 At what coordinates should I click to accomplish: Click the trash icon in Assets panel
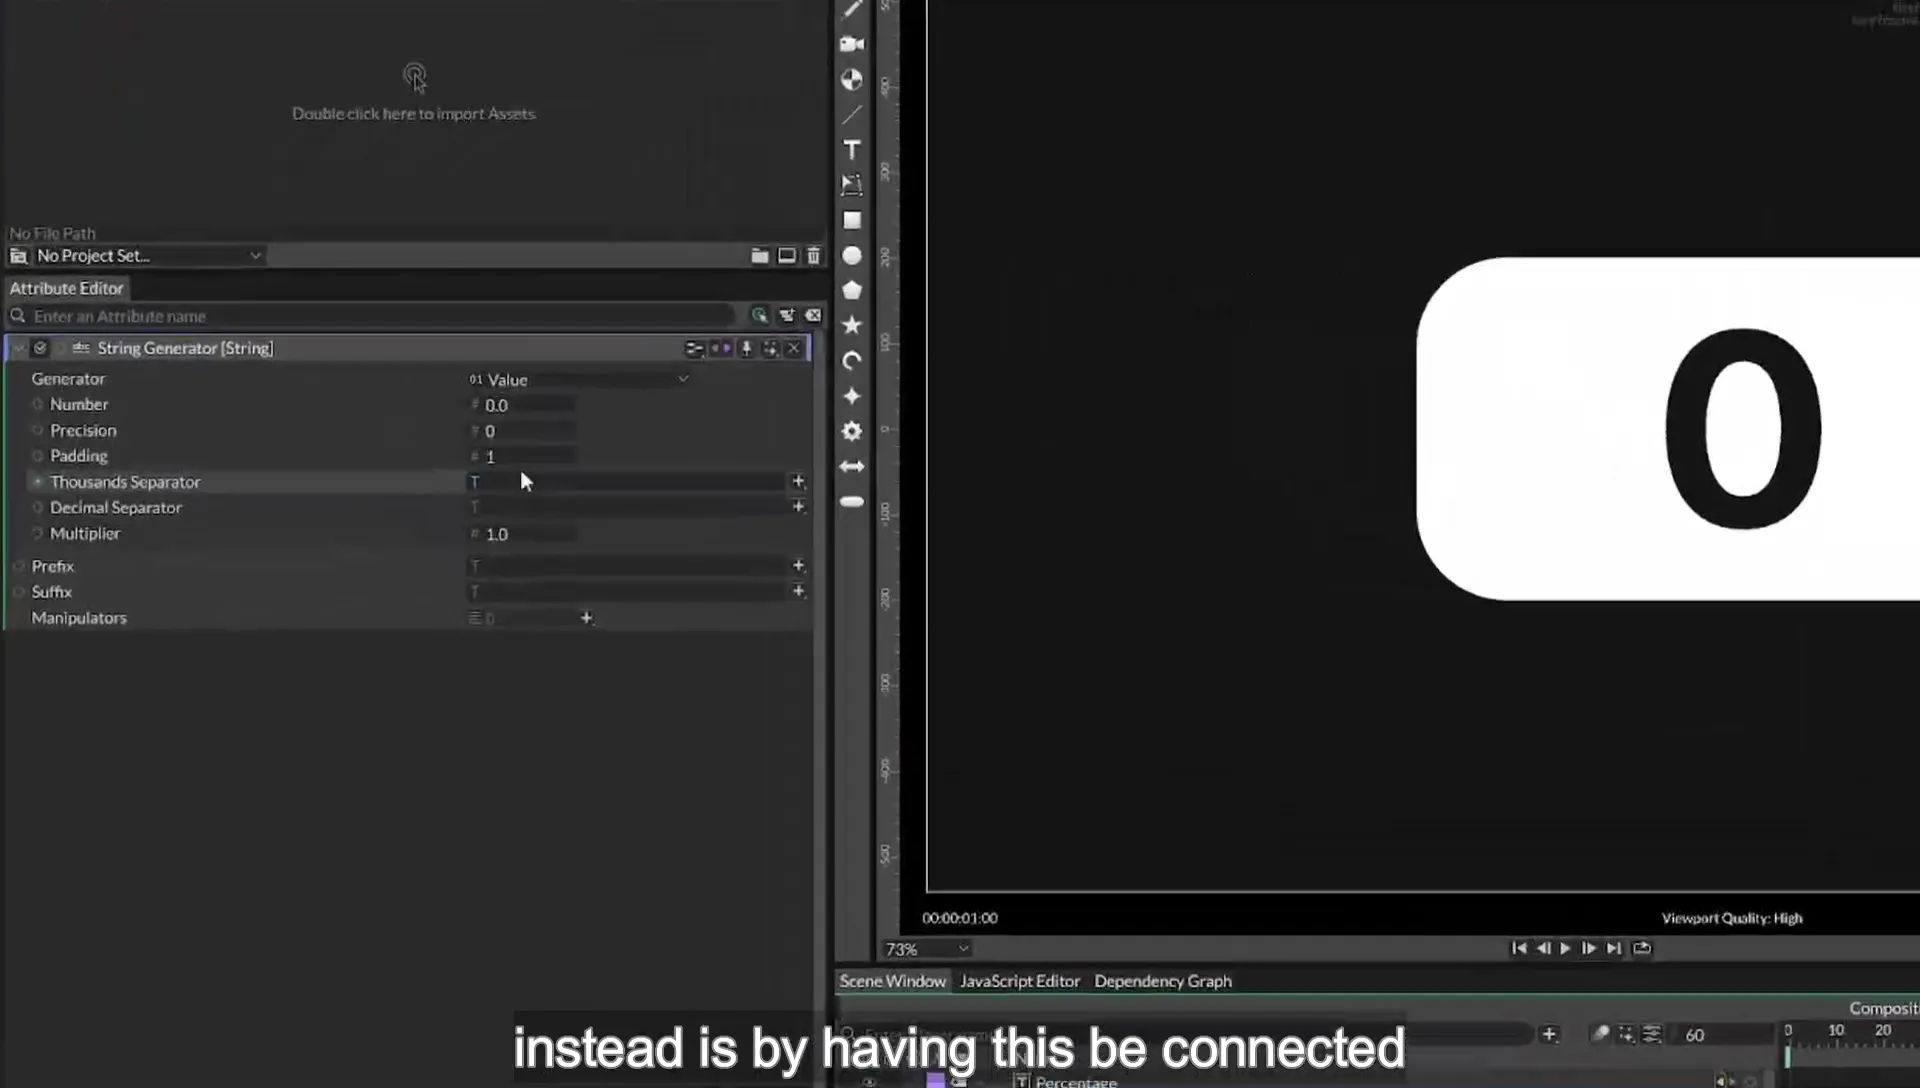[814, 256]
